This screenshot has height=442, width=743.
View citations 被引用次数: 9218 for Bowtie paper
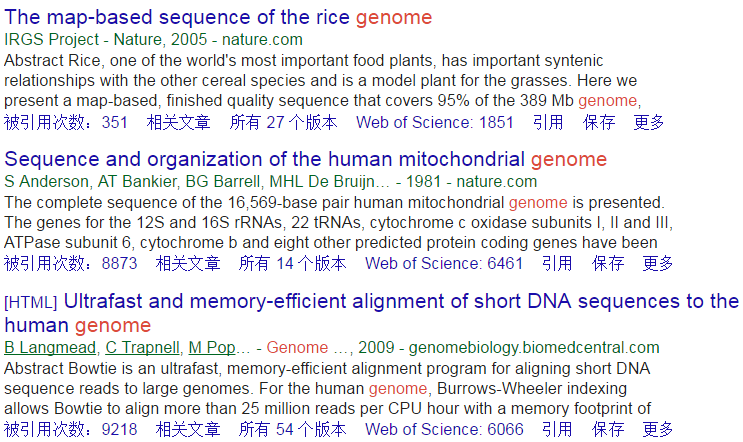click(71, 429)
